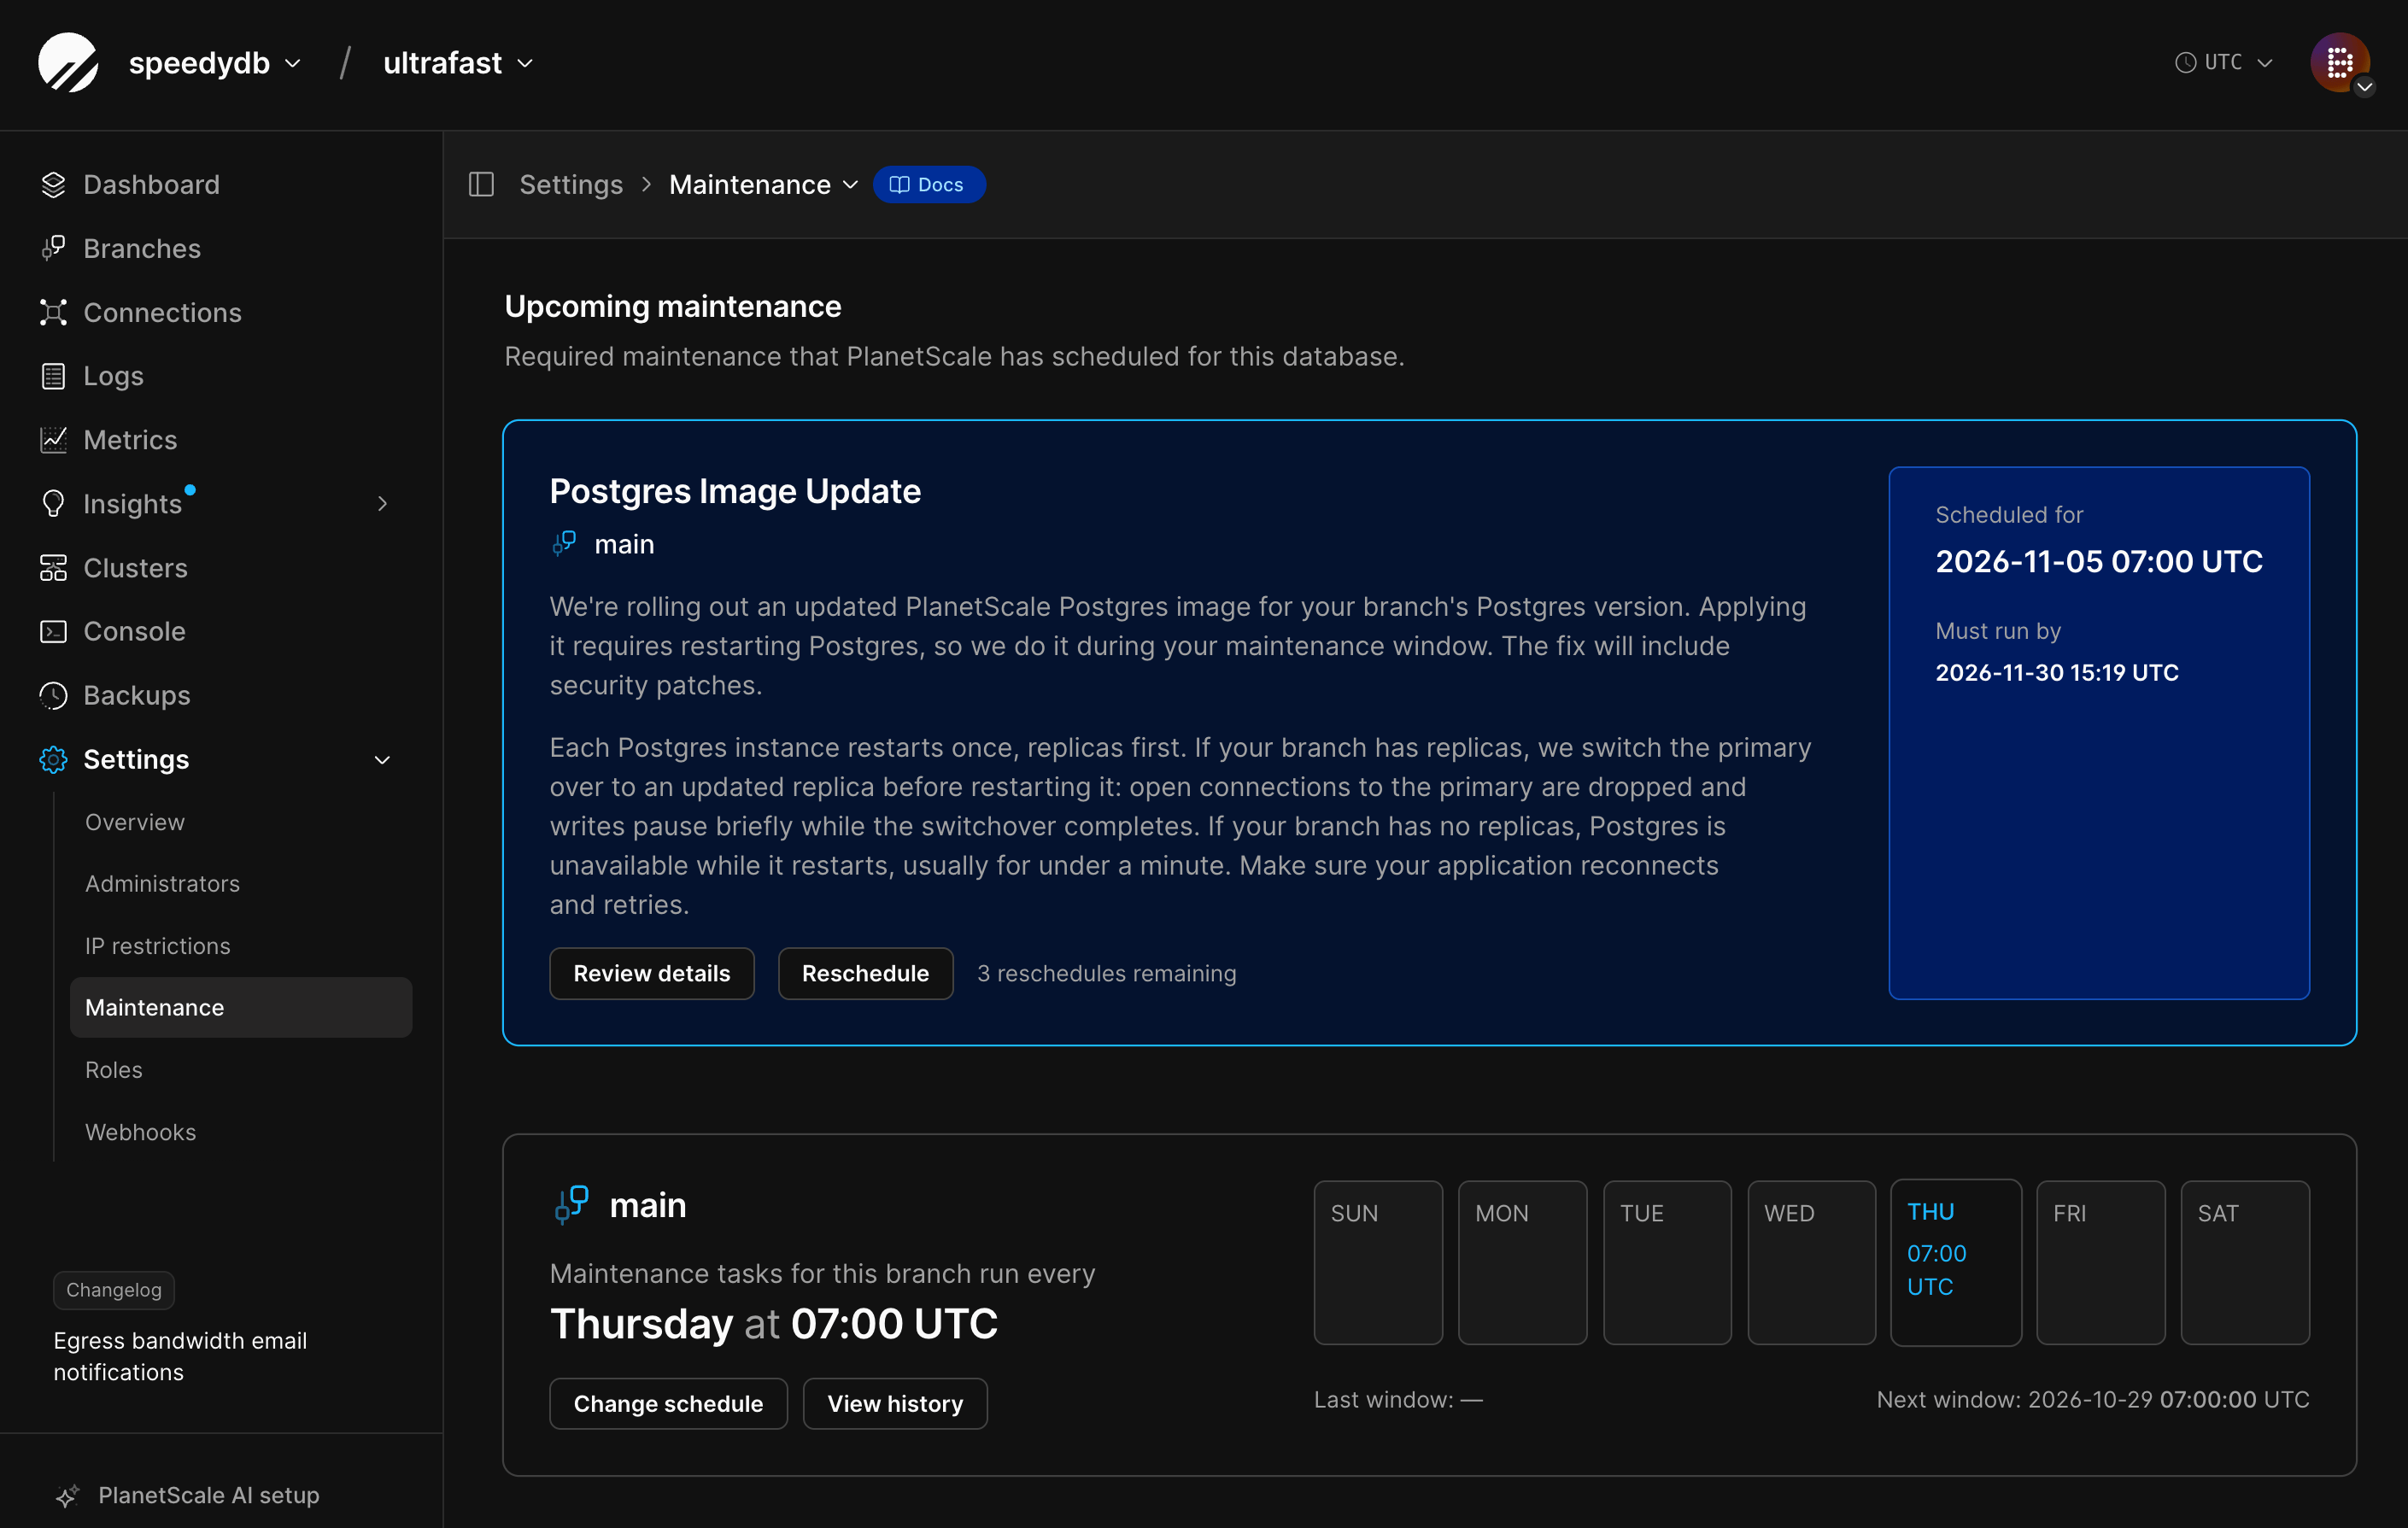Open the Administrators settings page
Screen dimensions: 2408x1528
pos(162,884)
